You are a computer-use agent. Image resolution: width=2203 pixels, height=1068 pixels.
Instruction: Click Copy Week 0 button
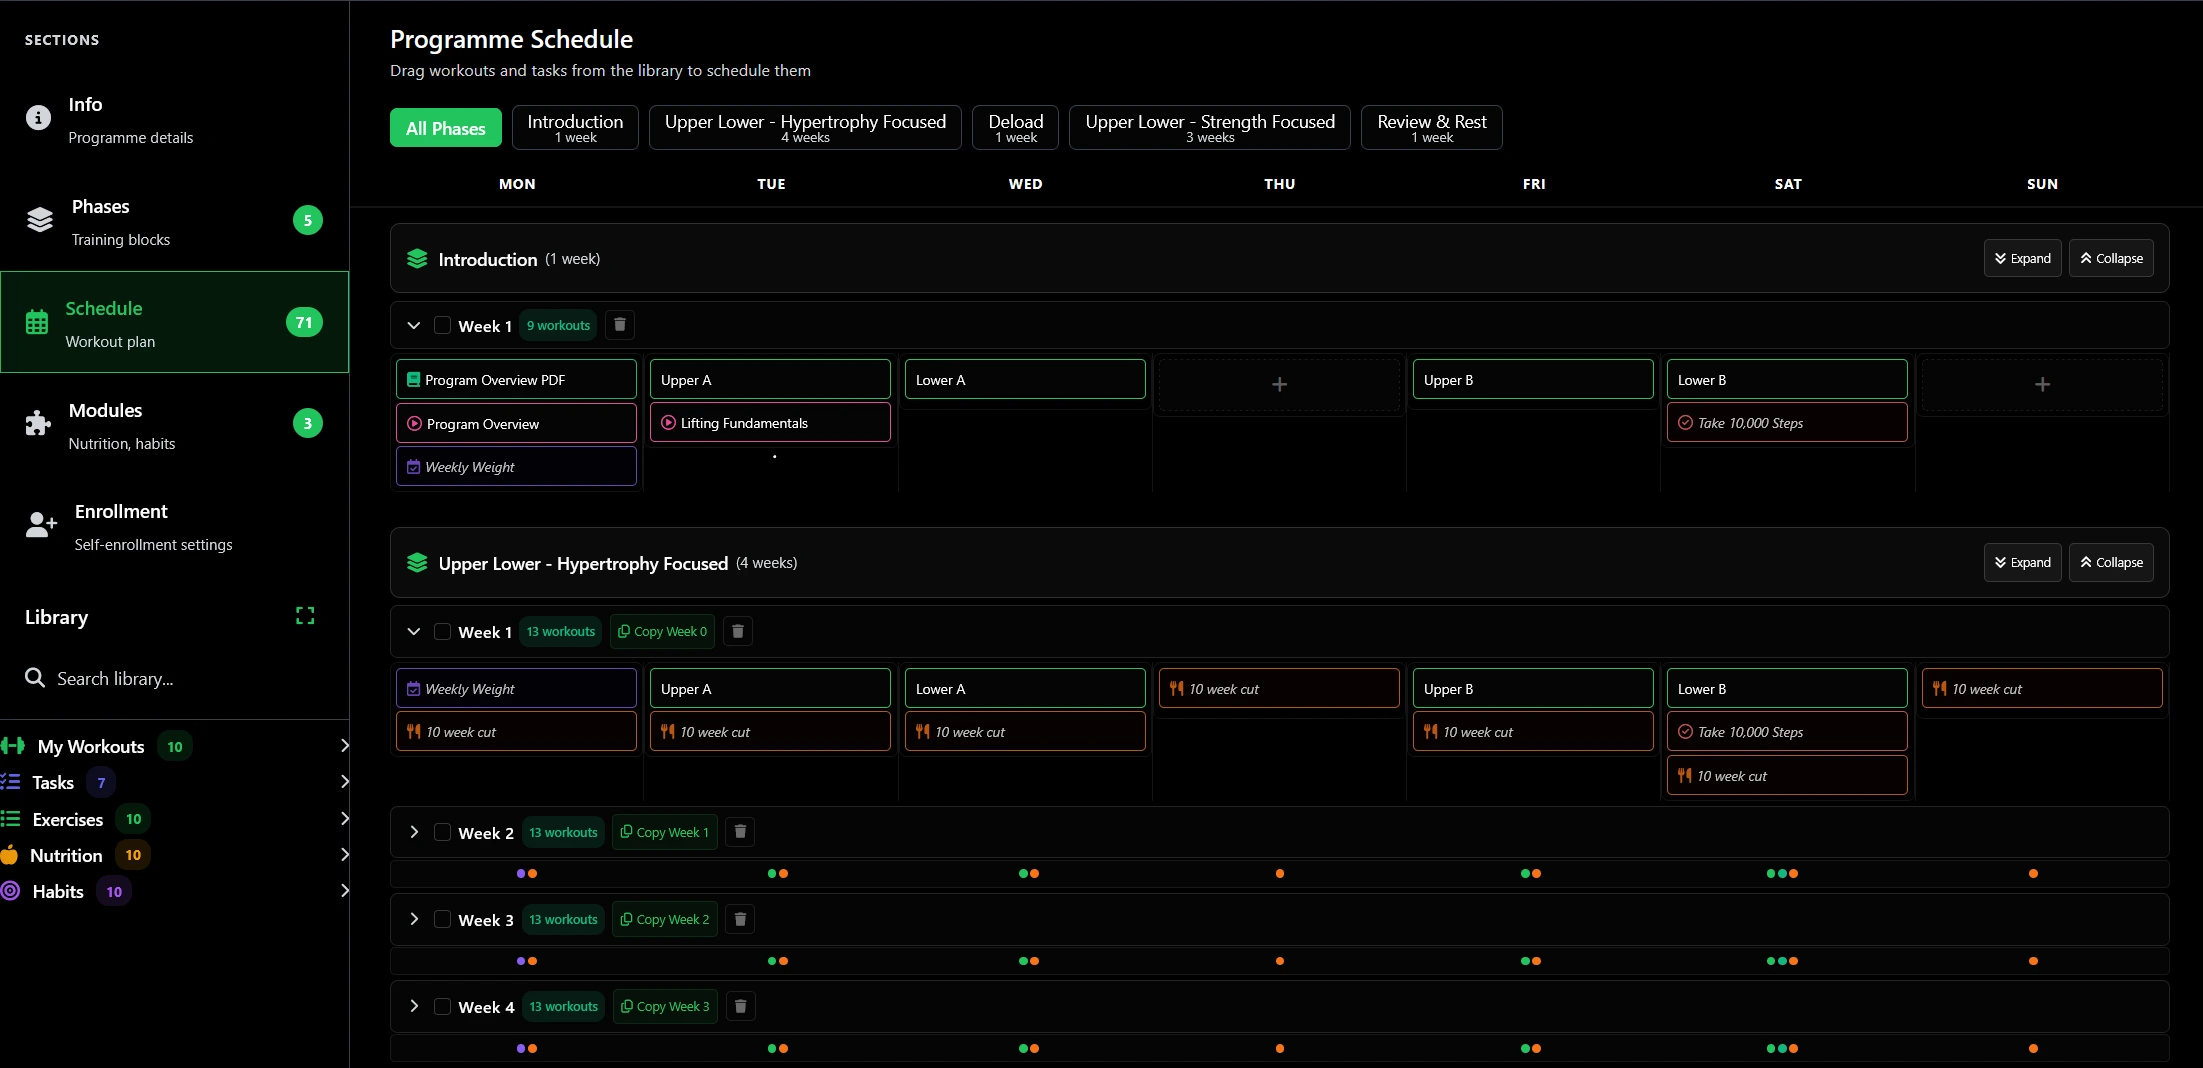tap(662, 631)
